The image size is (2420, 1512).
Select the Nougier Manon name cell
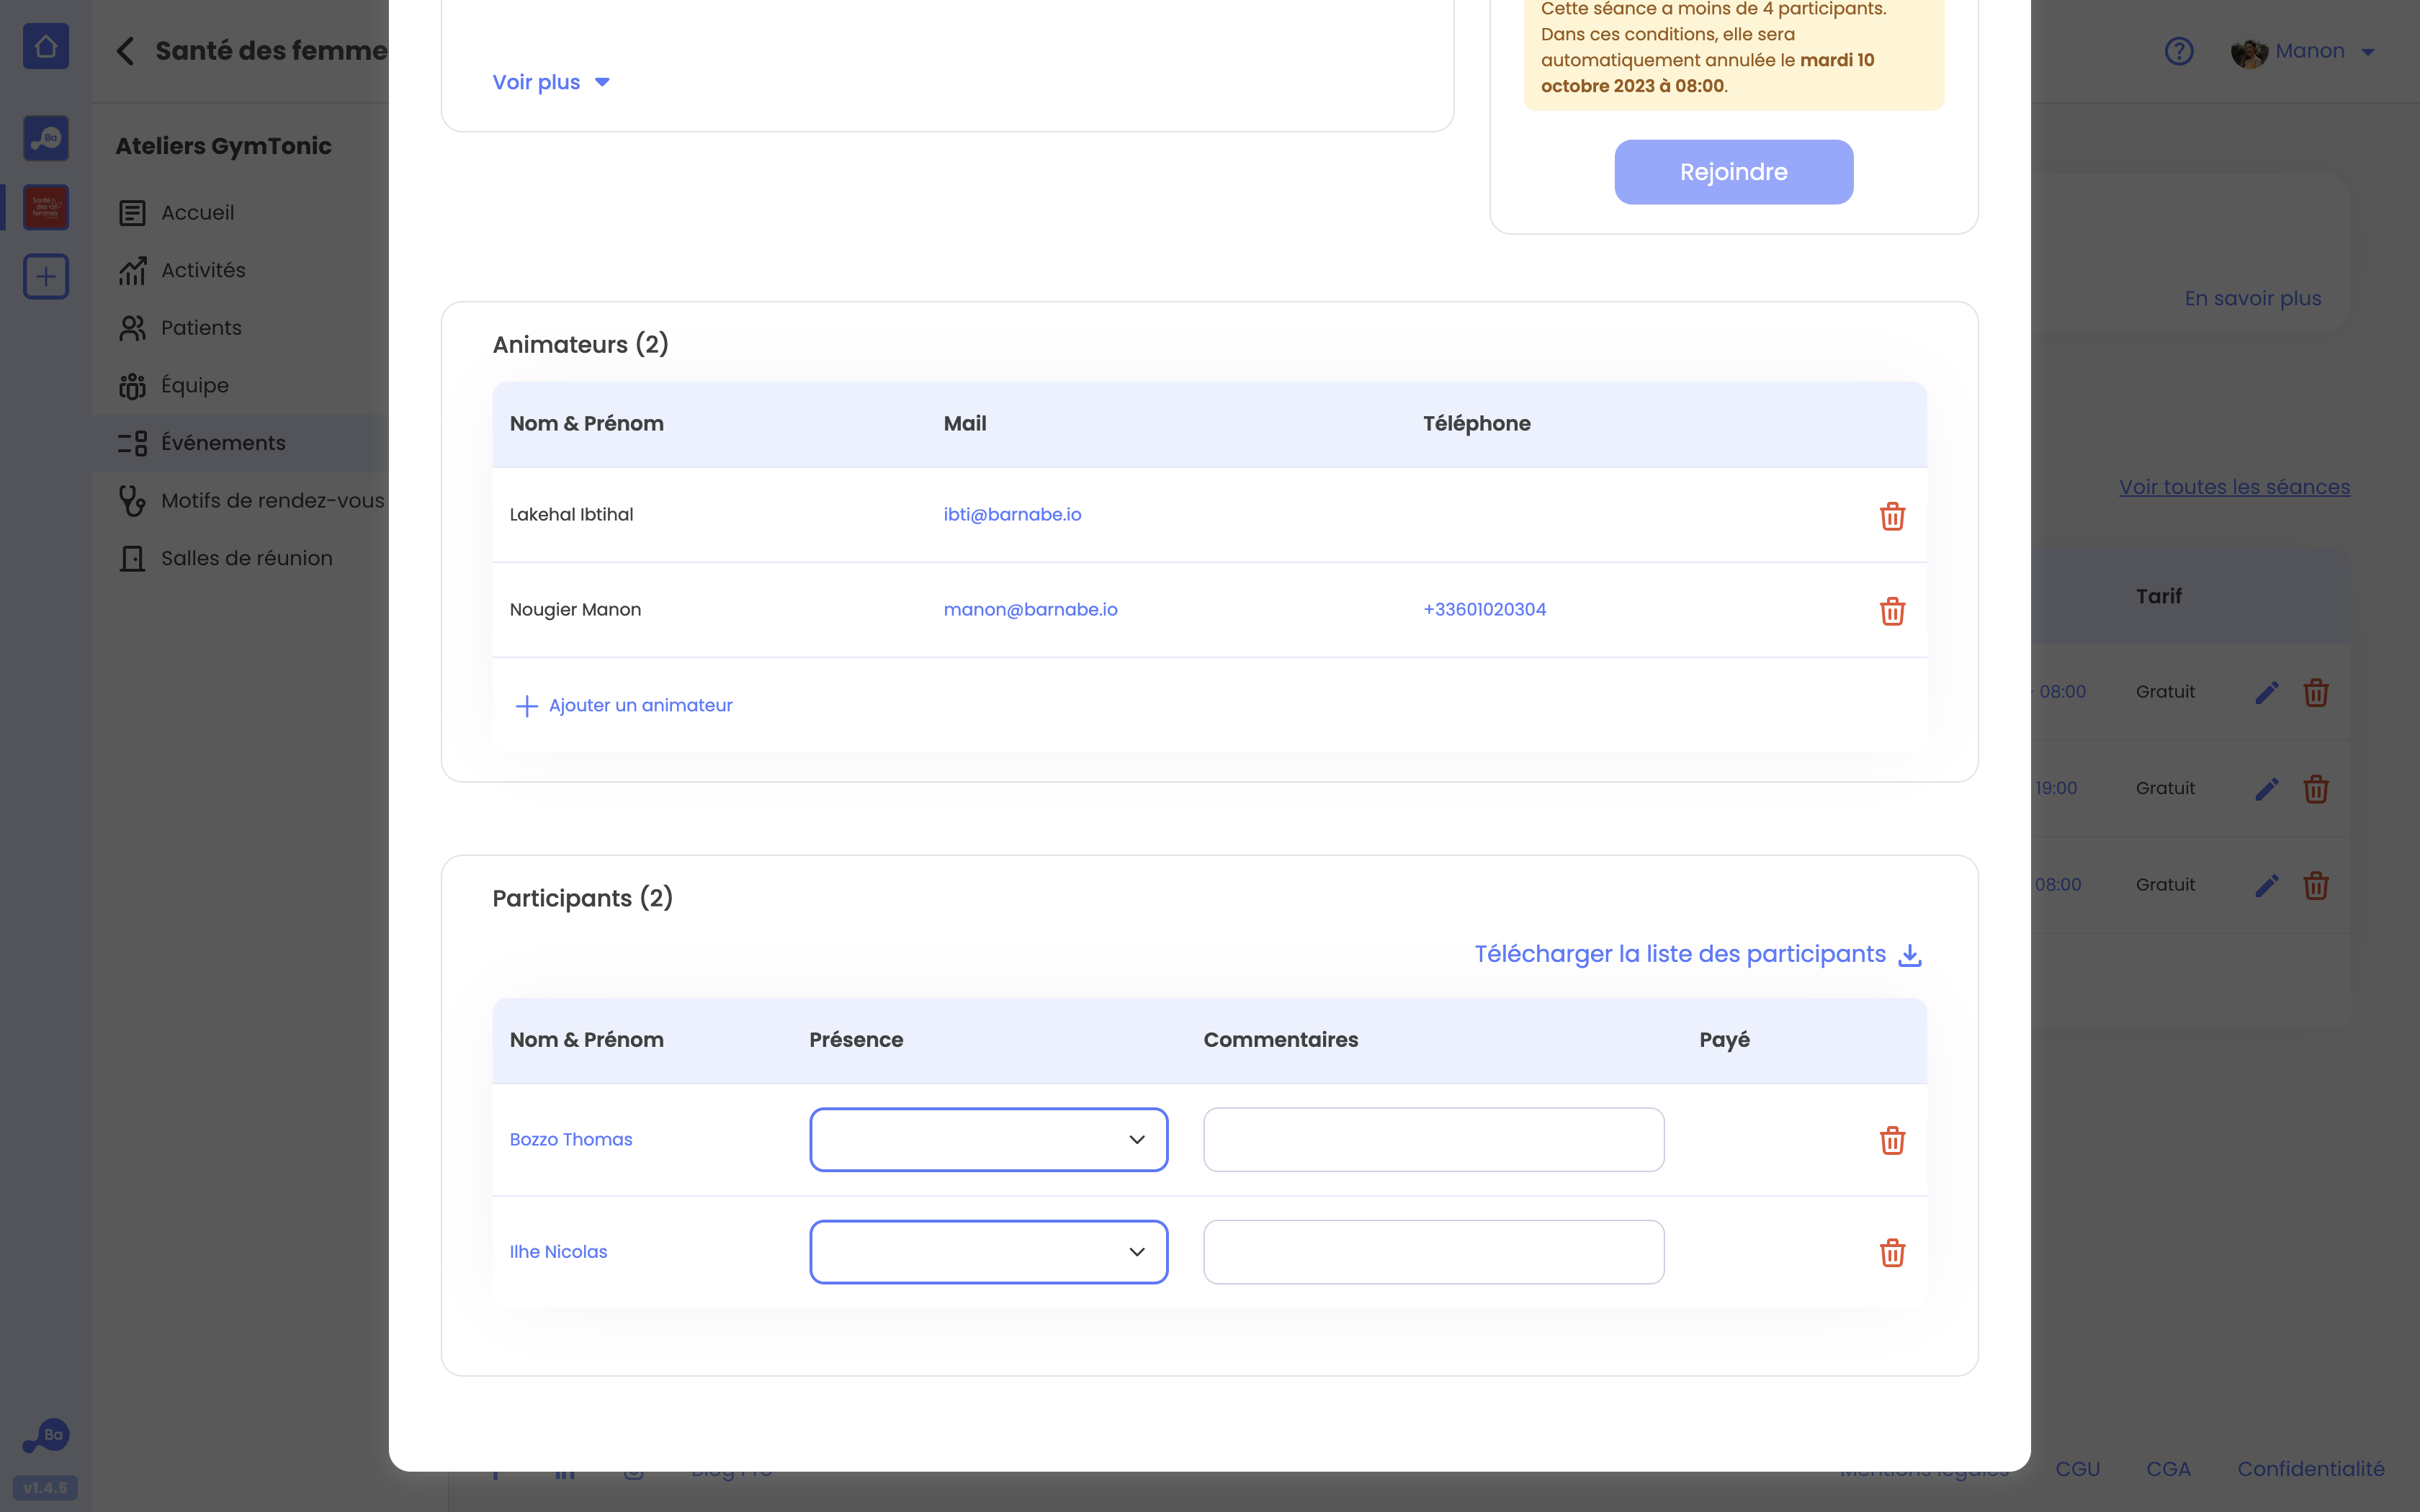pos(575,610)
